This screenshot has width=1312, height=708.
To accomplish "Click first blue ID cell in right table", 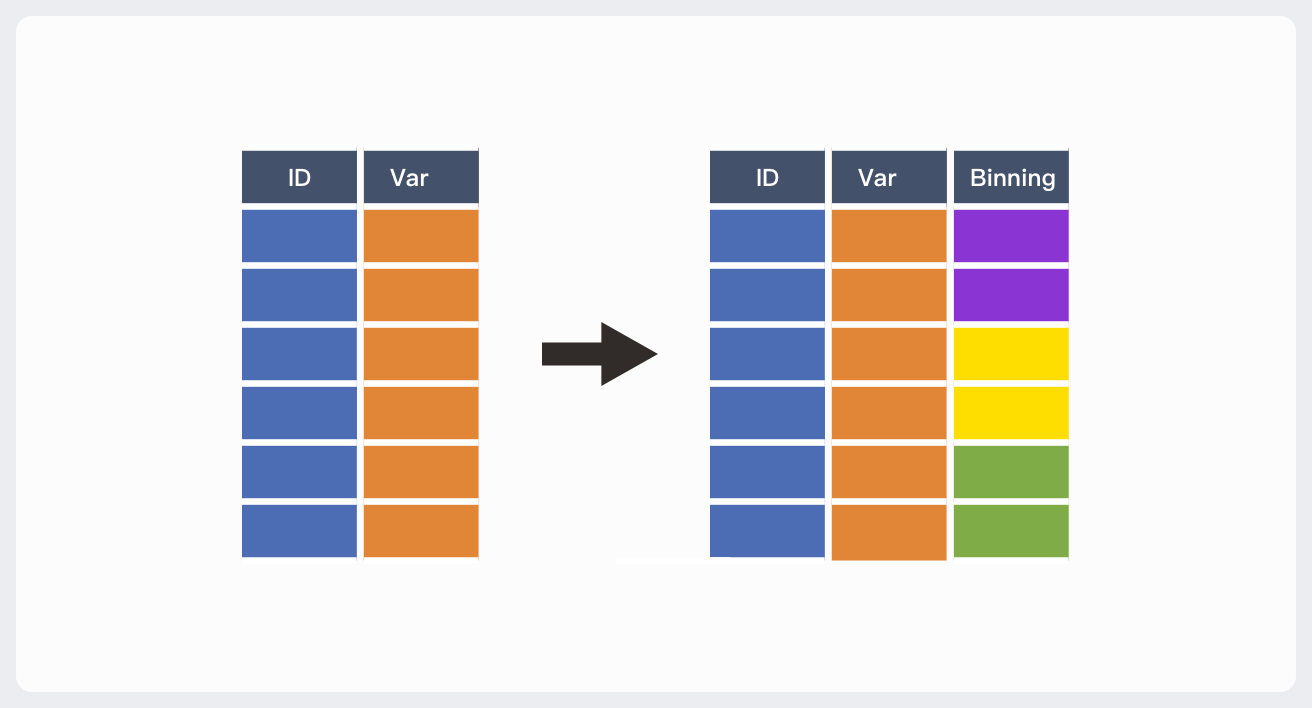I will tap(767, 235).
